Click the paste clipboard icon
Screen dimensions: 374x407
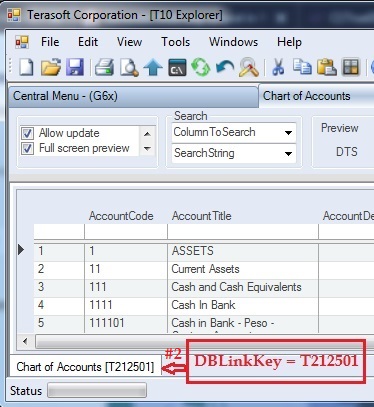click(x=326, y=67)
